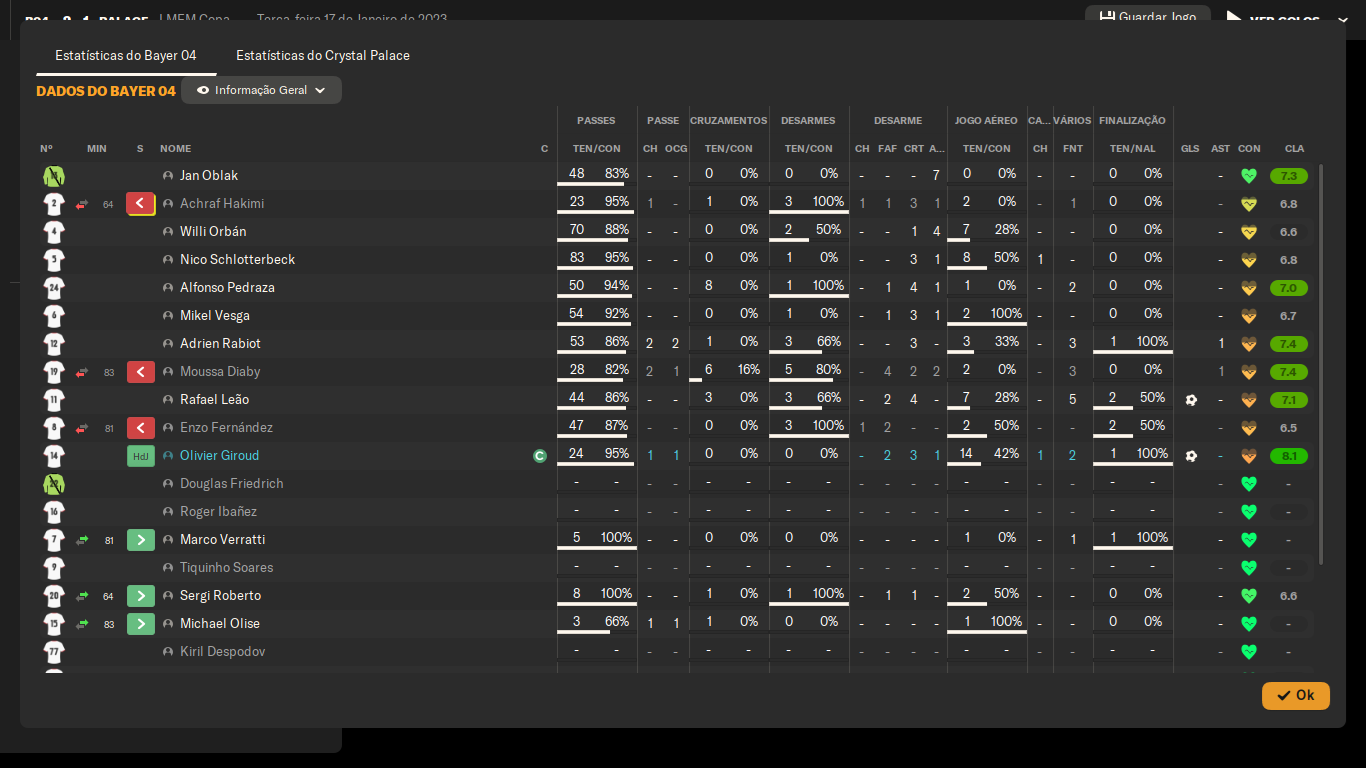Click Rafael Leão's goal ball icon

[1190, 400]
